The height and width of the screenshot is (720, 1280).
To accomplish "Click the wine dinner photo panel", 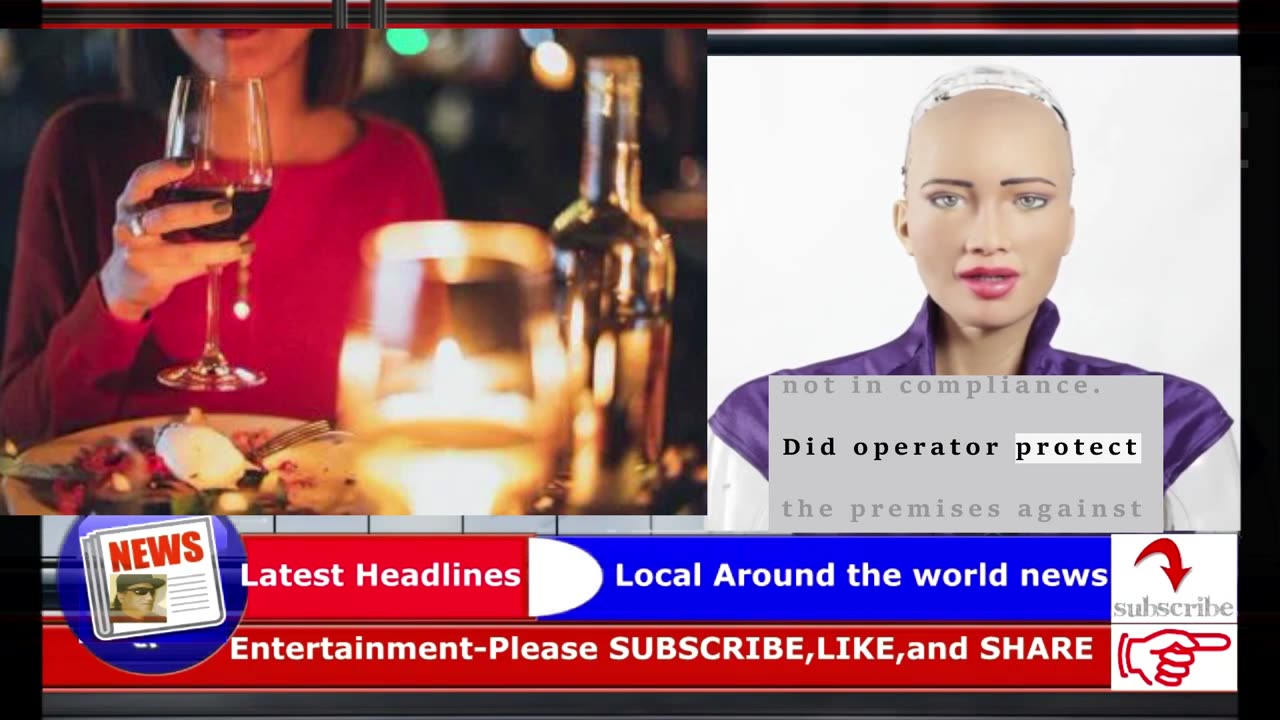I will [353, 271].
